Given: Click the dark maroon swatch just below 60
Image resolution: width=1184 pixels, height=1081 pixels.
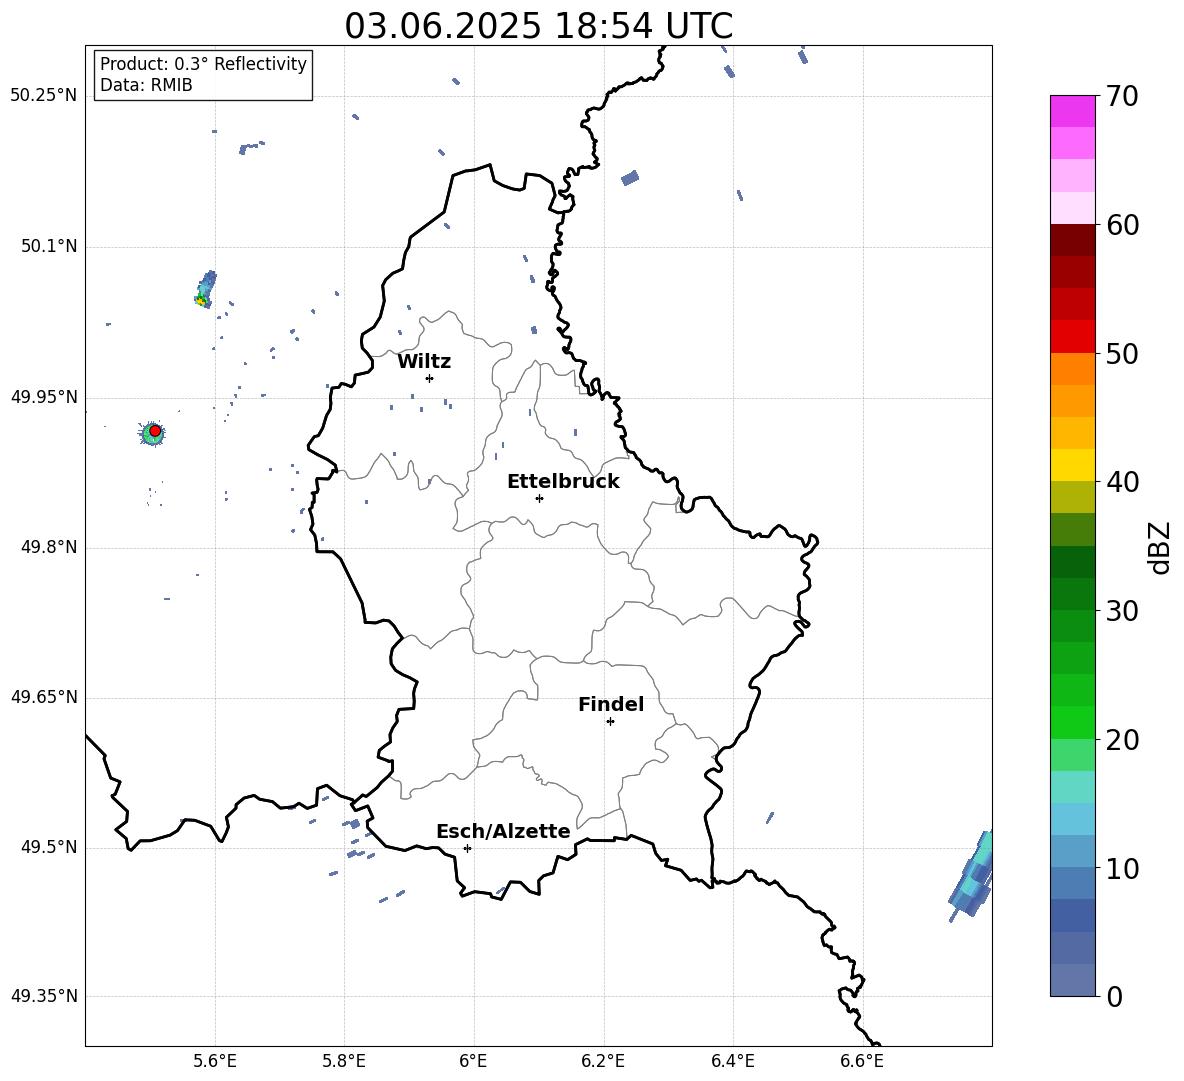Looking at the screenshot, I should pos(1072,240).
